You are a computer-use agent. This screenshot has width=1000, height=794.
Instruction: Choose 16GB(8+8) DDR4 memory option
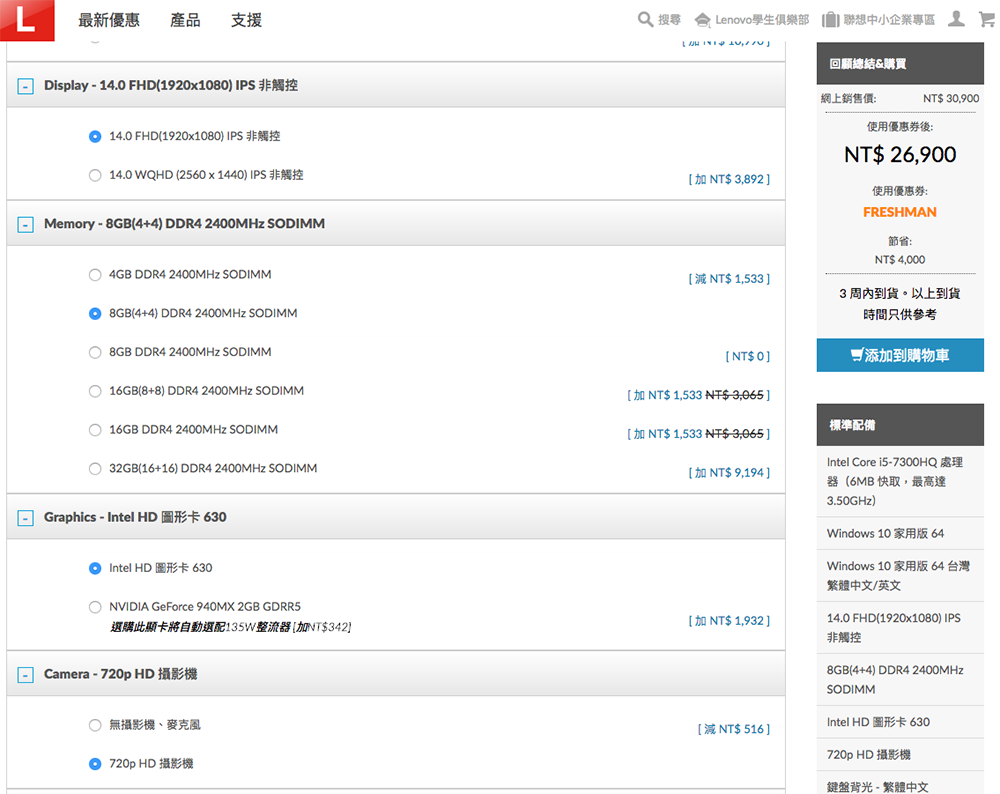coord(95,391)
